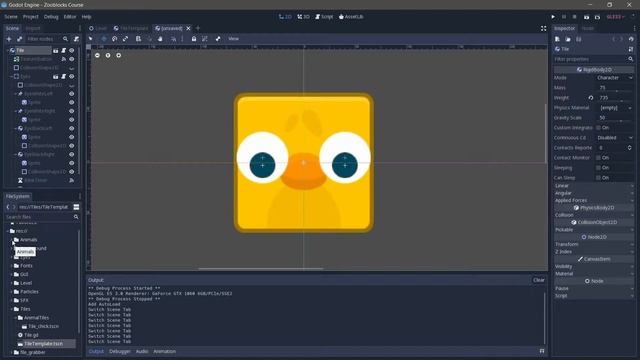Load an existing resource in Inspector
Viewport: 640px width, 360px height.
click(x=568, y=39)
